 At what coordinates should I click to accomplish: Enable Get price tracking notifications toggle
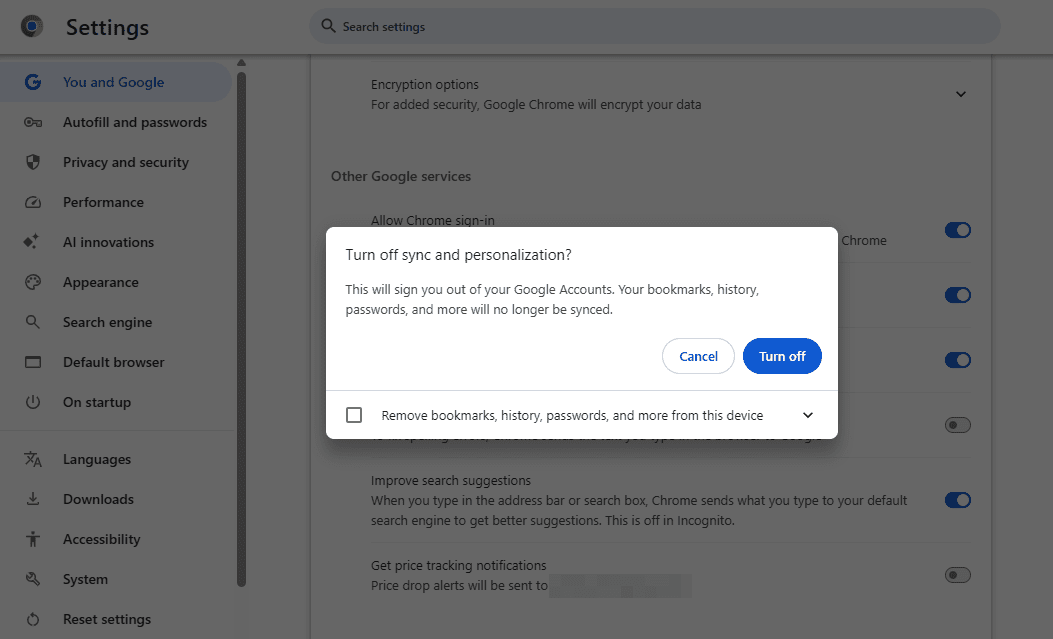pos(957,575)
